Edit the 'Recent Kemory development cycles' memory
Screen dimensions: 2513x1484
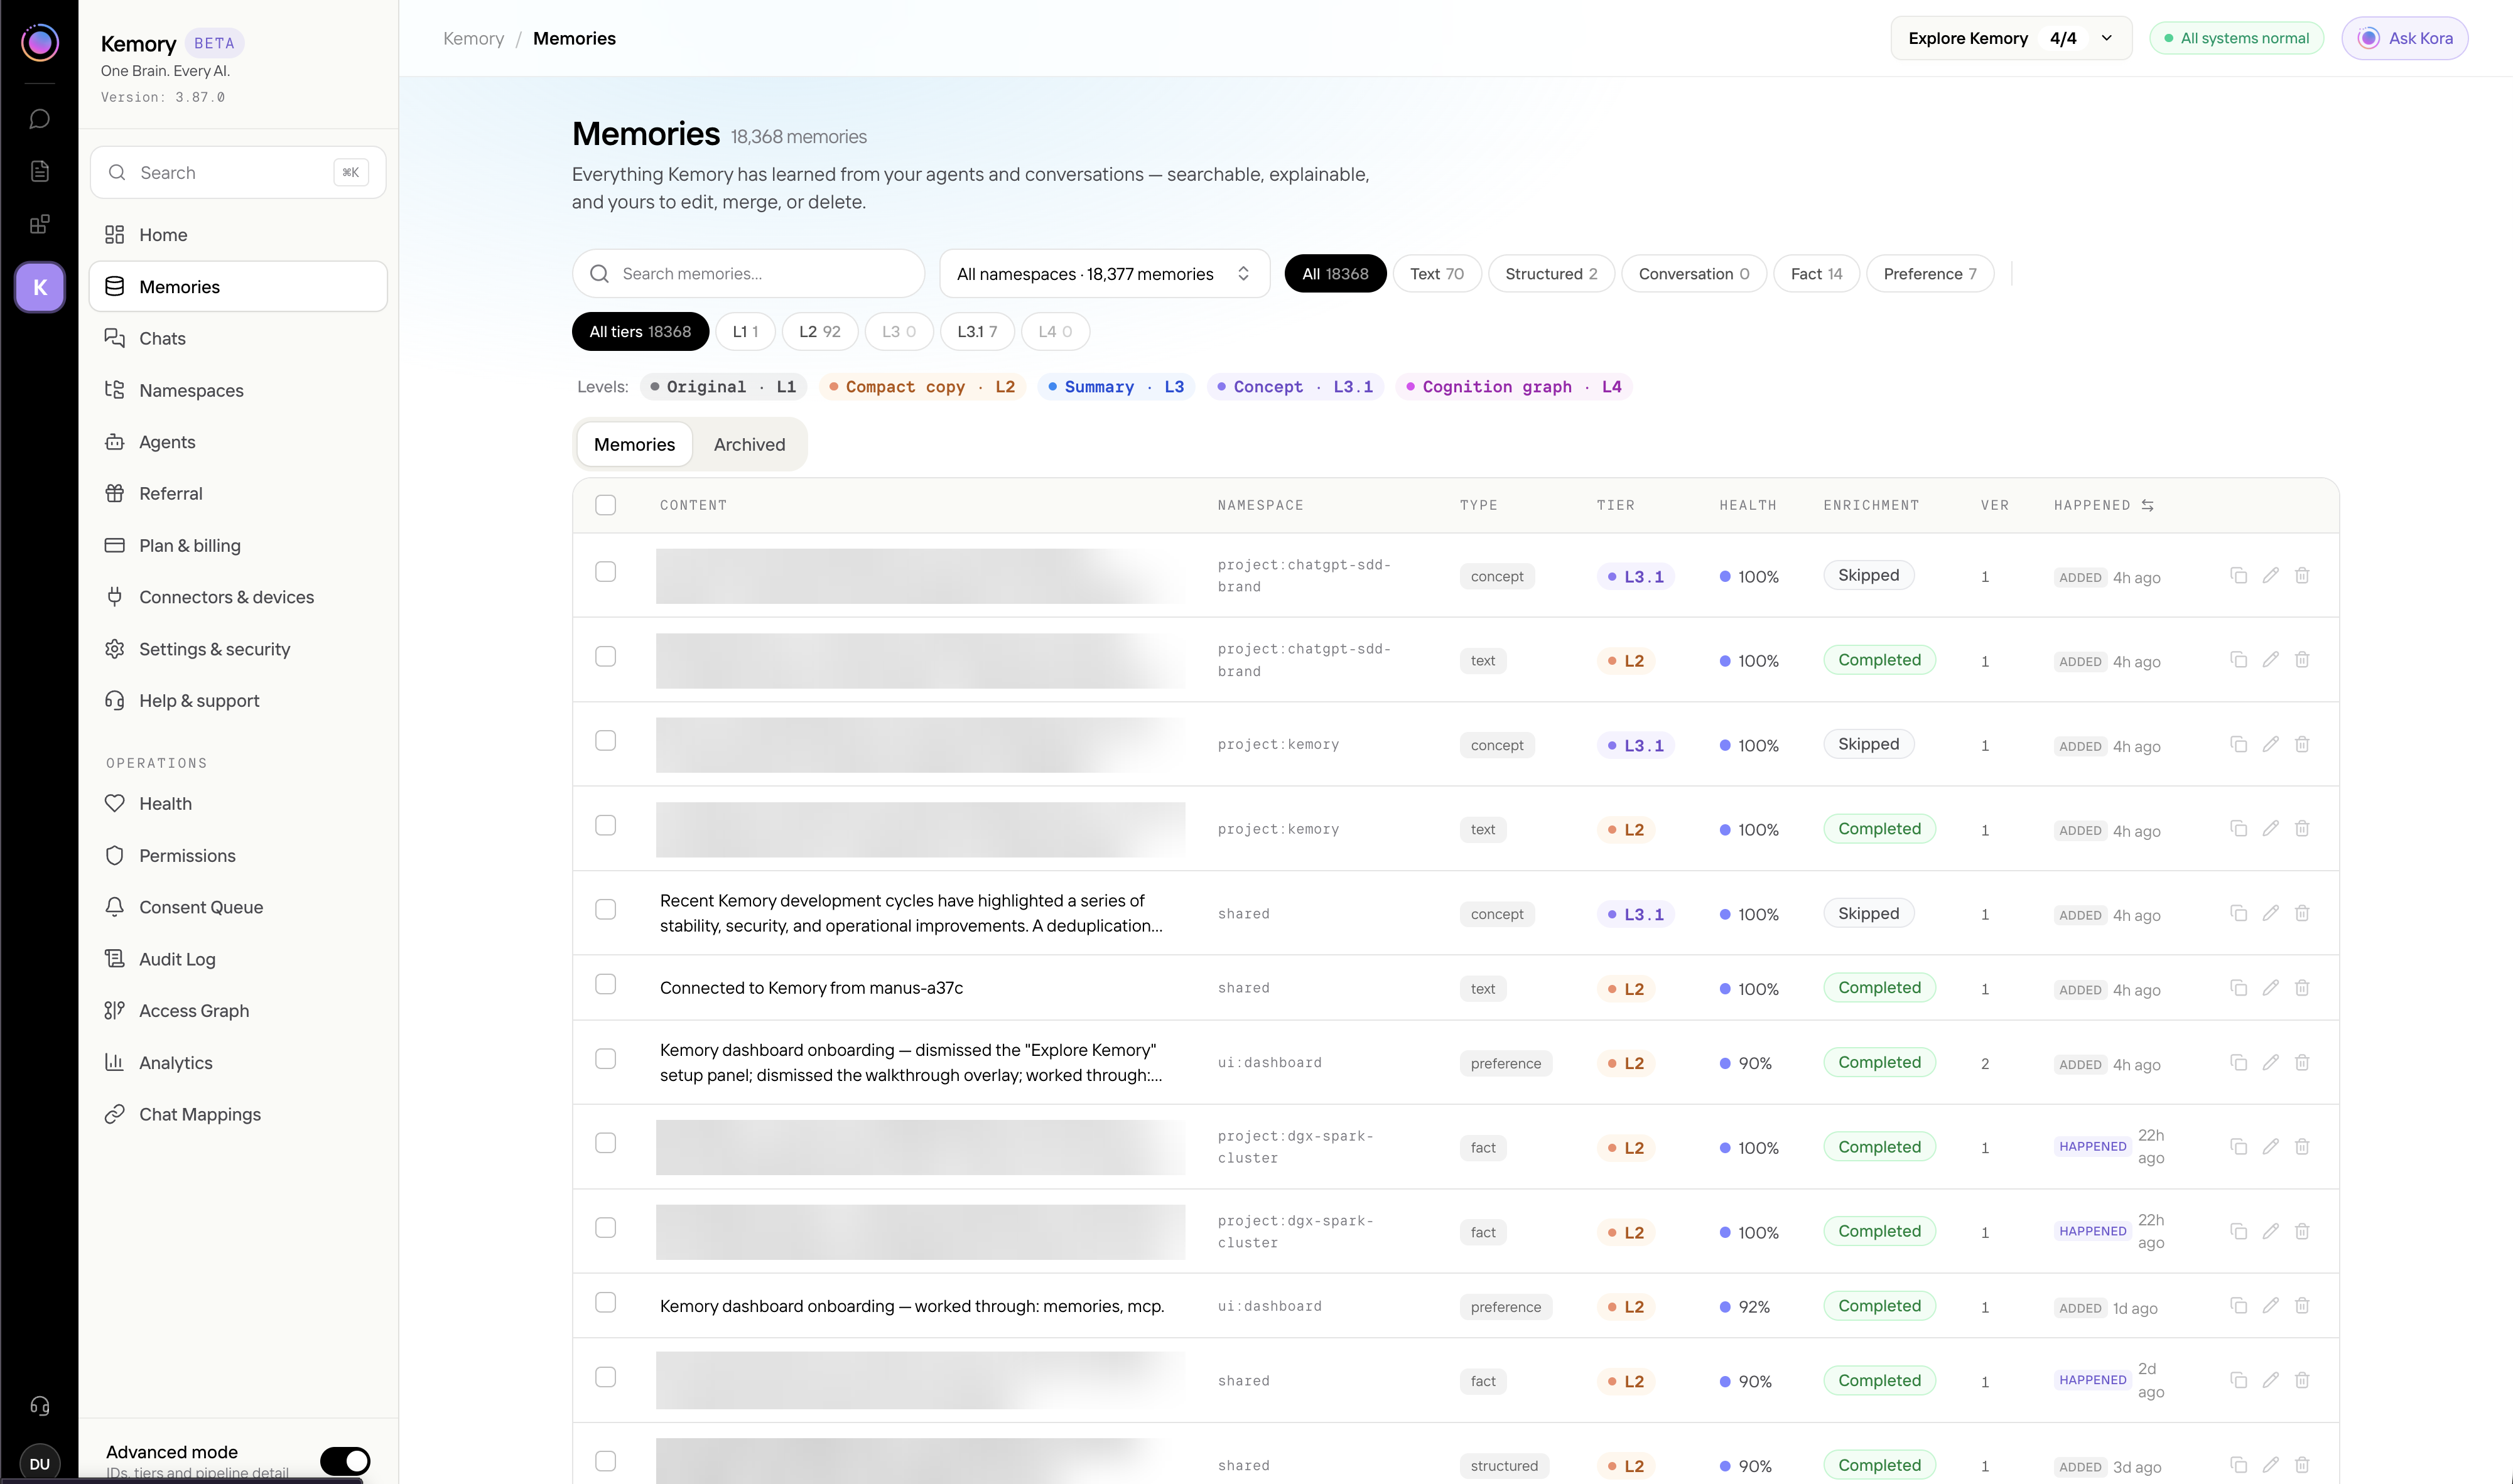pyautogui.click(x=2270, y=913)
